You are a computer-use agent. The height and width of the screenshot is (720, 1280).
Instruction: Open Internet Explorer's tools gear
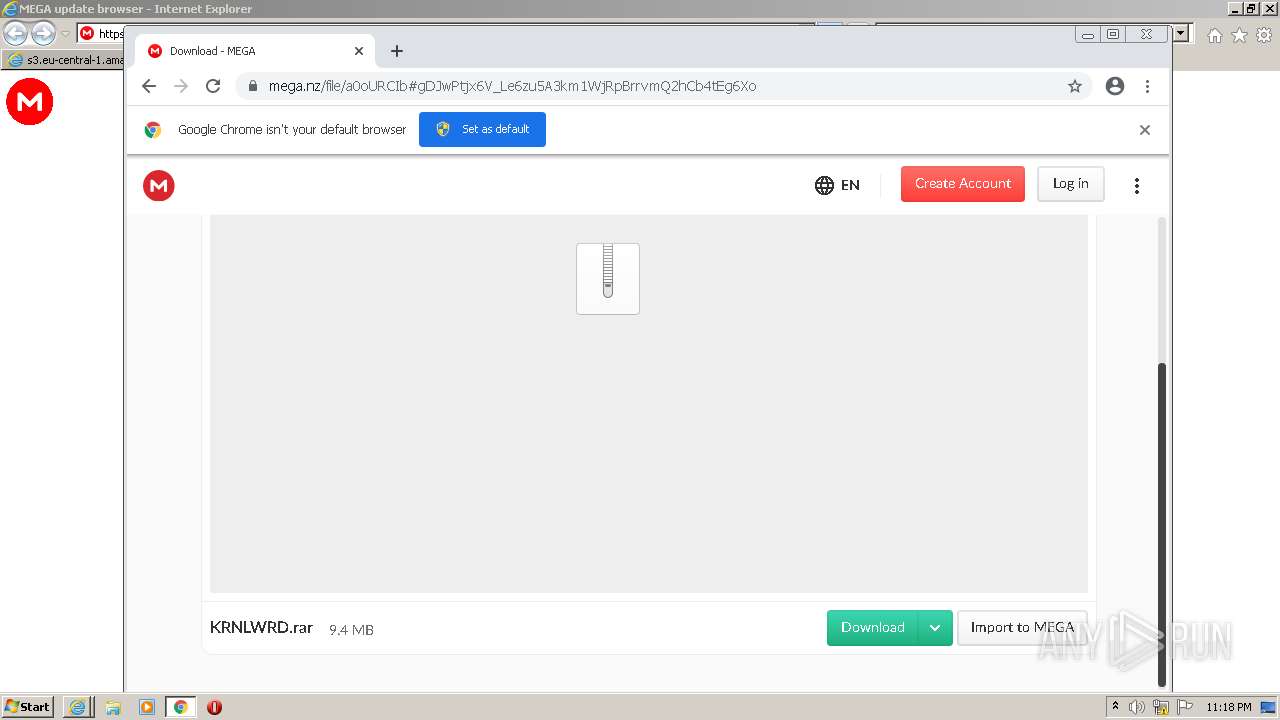[1264, 35]
